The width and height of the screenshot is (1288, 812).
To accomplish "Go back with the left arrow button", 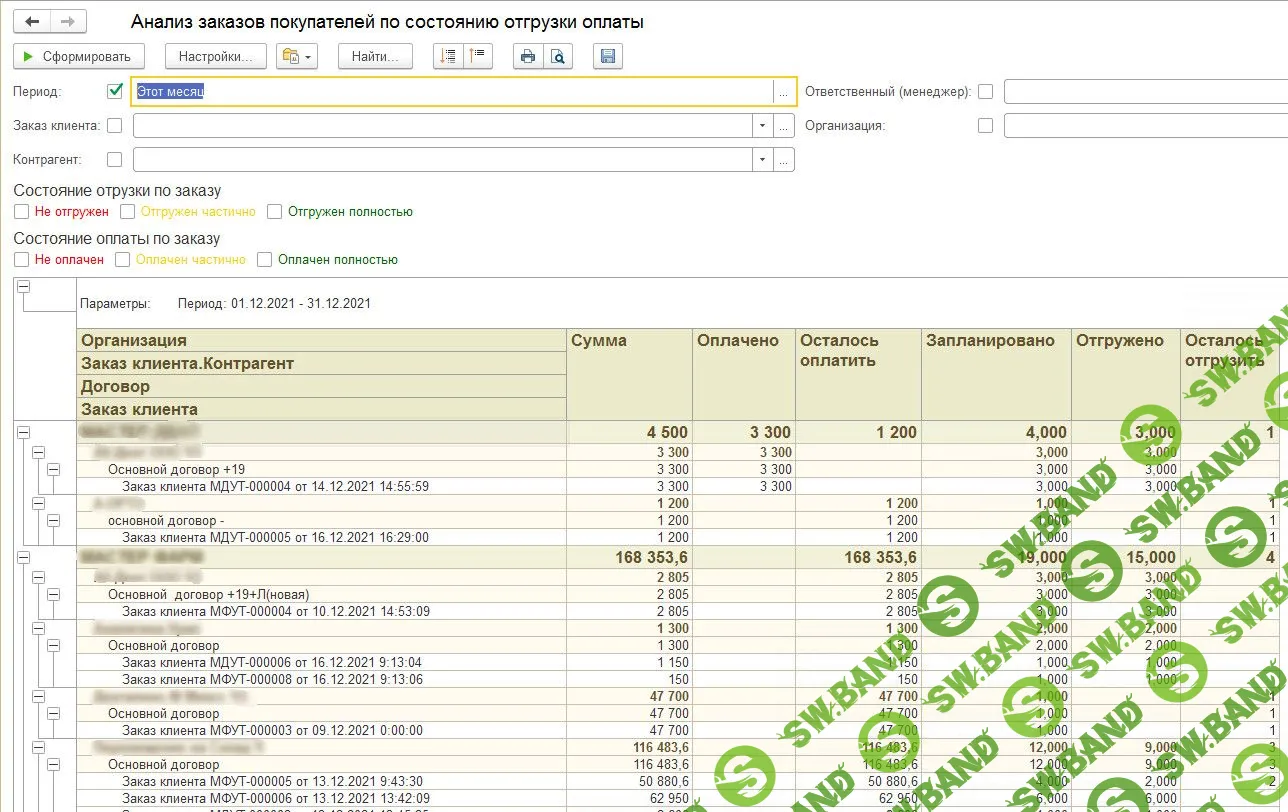I will pyautogui.click(x=31, y=21).
